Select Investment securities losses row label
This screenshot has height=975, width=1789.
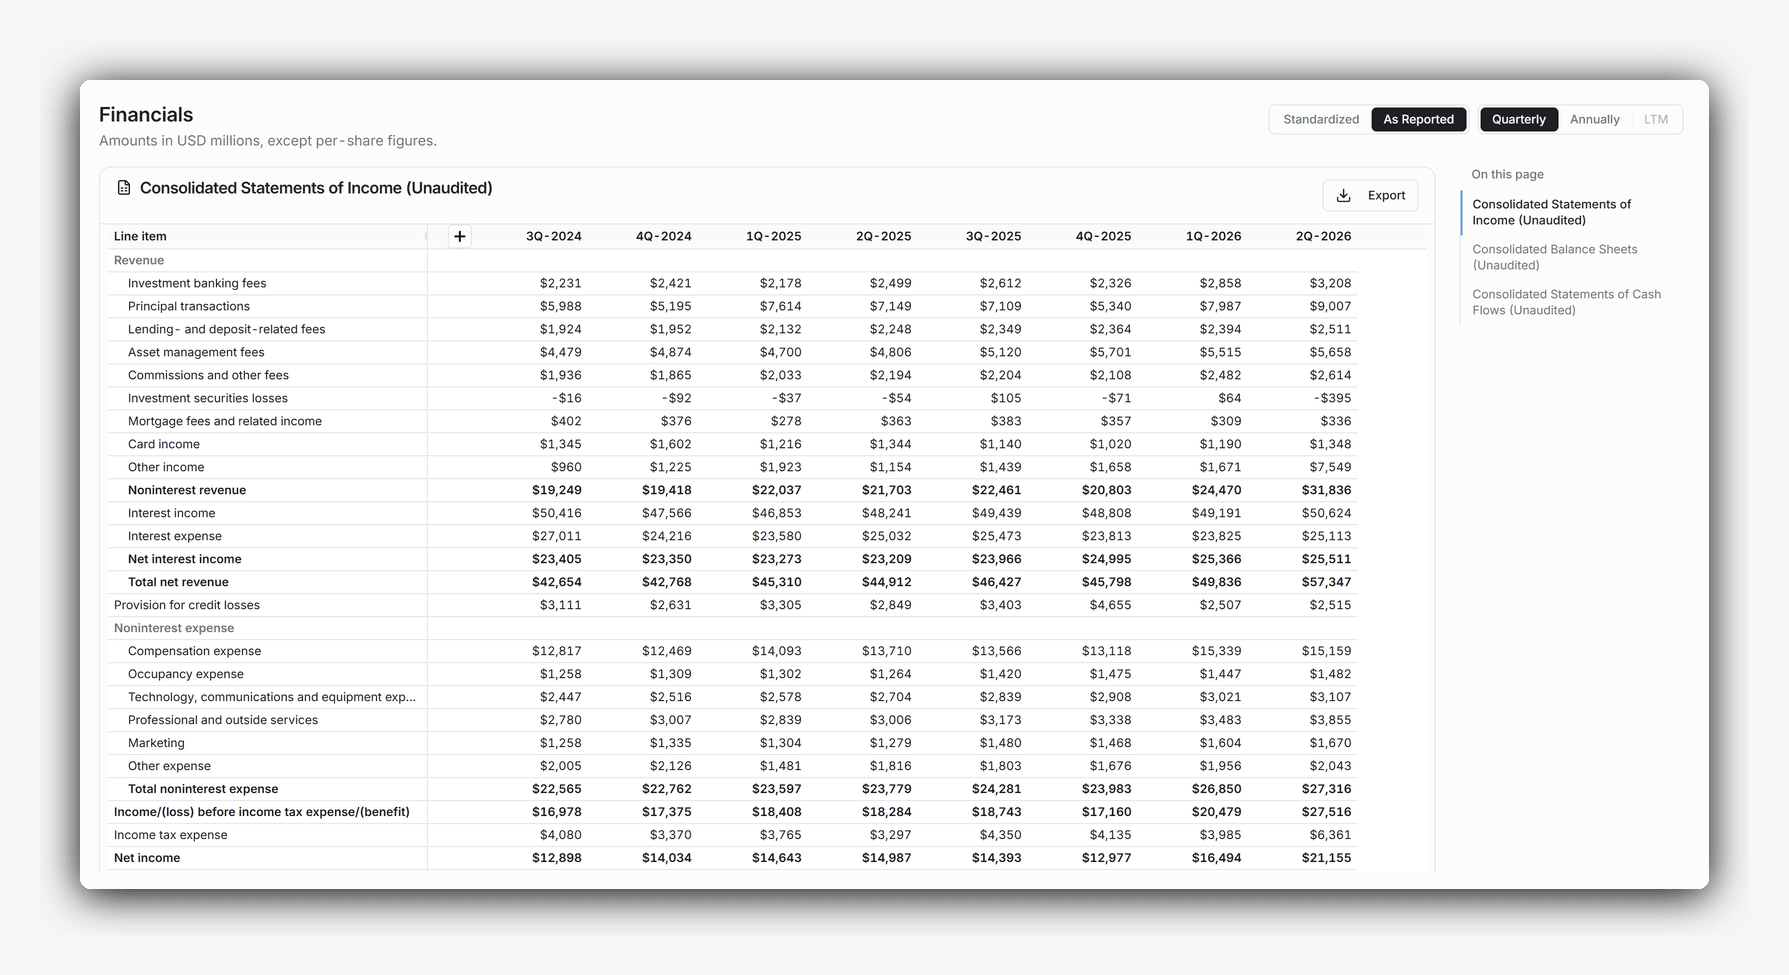tap(208, 398)
